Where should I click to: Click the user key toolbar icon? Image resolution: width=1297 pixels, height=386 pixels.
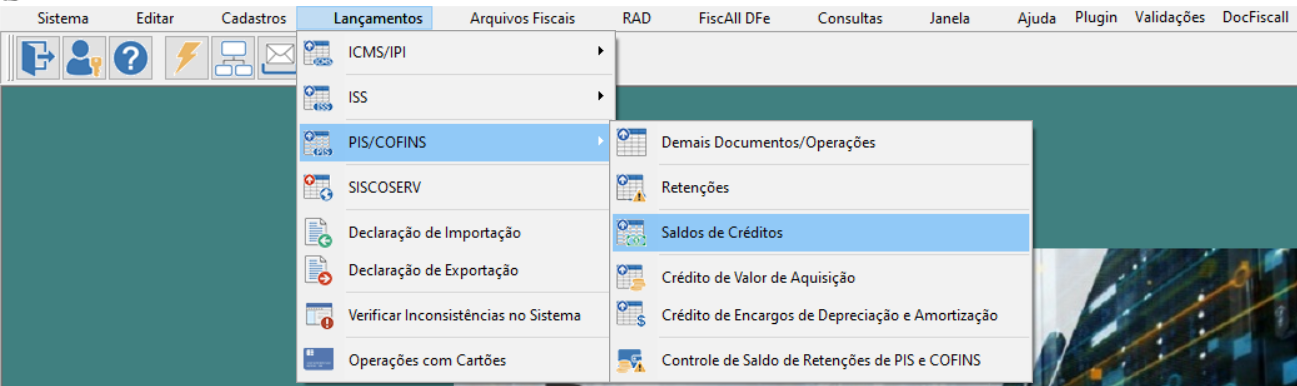84,58
